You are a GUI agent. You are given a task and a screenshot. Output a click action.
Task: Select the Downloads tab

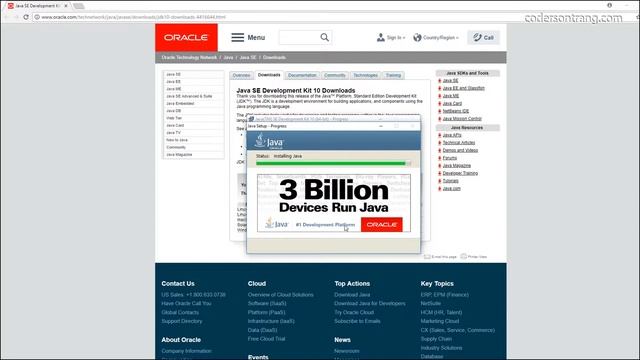[x=269, y=75]
